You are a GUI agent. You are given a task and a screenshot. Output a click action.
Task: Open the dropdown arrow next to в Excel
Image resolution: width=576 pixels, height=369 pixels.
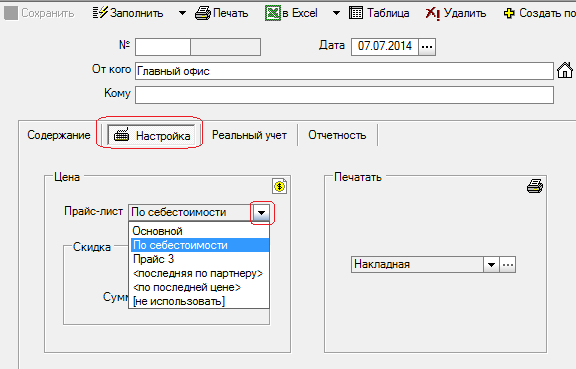pyautogui.click(x=336, y=13)
